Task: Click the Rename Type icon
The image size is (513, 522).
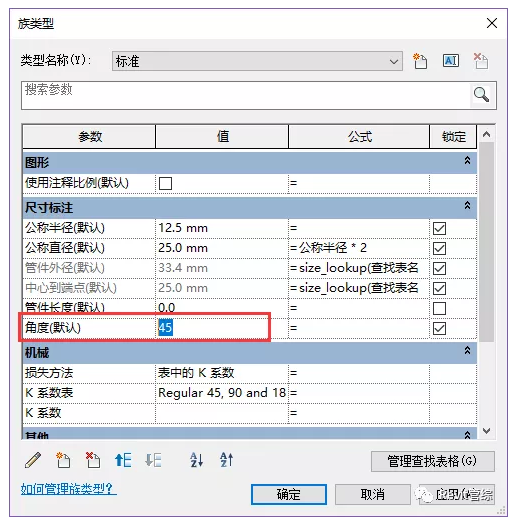Action: click(x=451, y=61)
